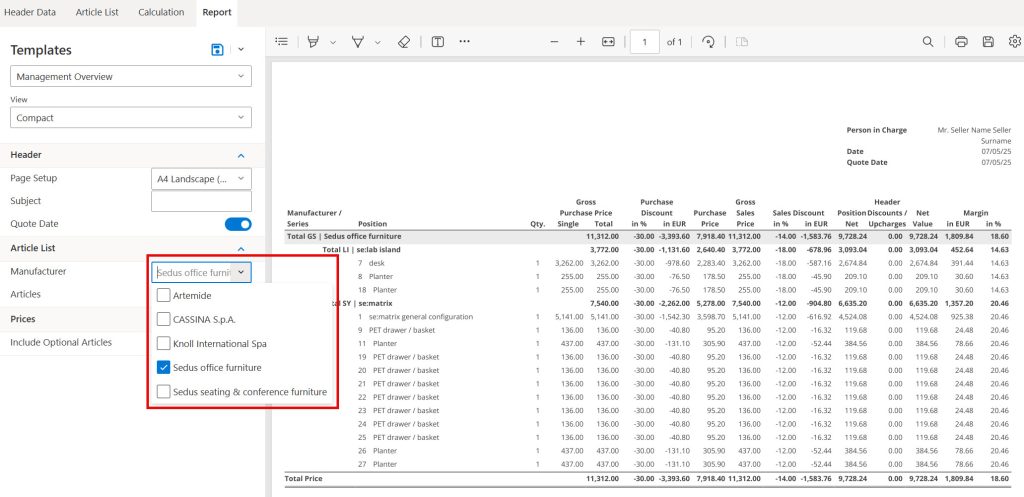Click the eraser clear-filter icon
Viewport: 1024px width, 497px height.
[404, 42]
